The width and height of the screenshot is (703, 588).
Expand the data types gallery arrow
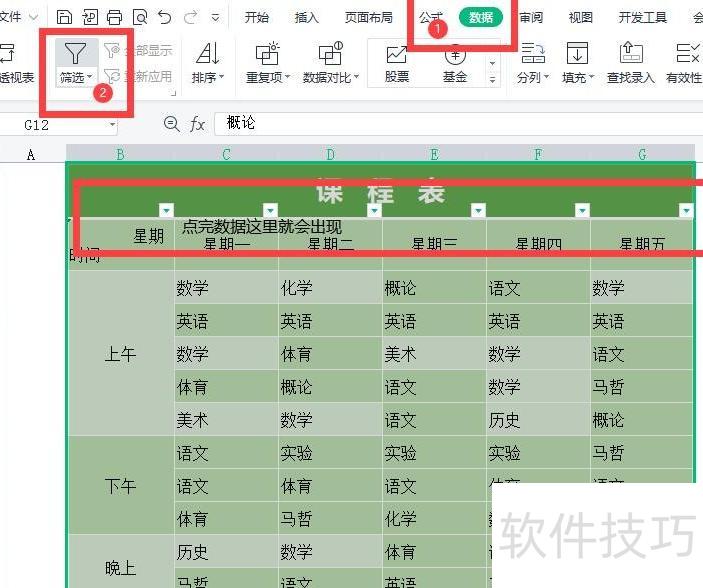[492, 80]
